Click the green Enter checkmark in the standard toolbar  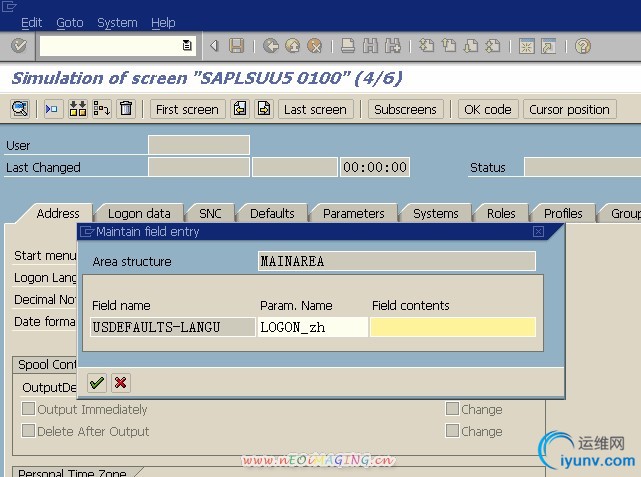tap(18, 45)
